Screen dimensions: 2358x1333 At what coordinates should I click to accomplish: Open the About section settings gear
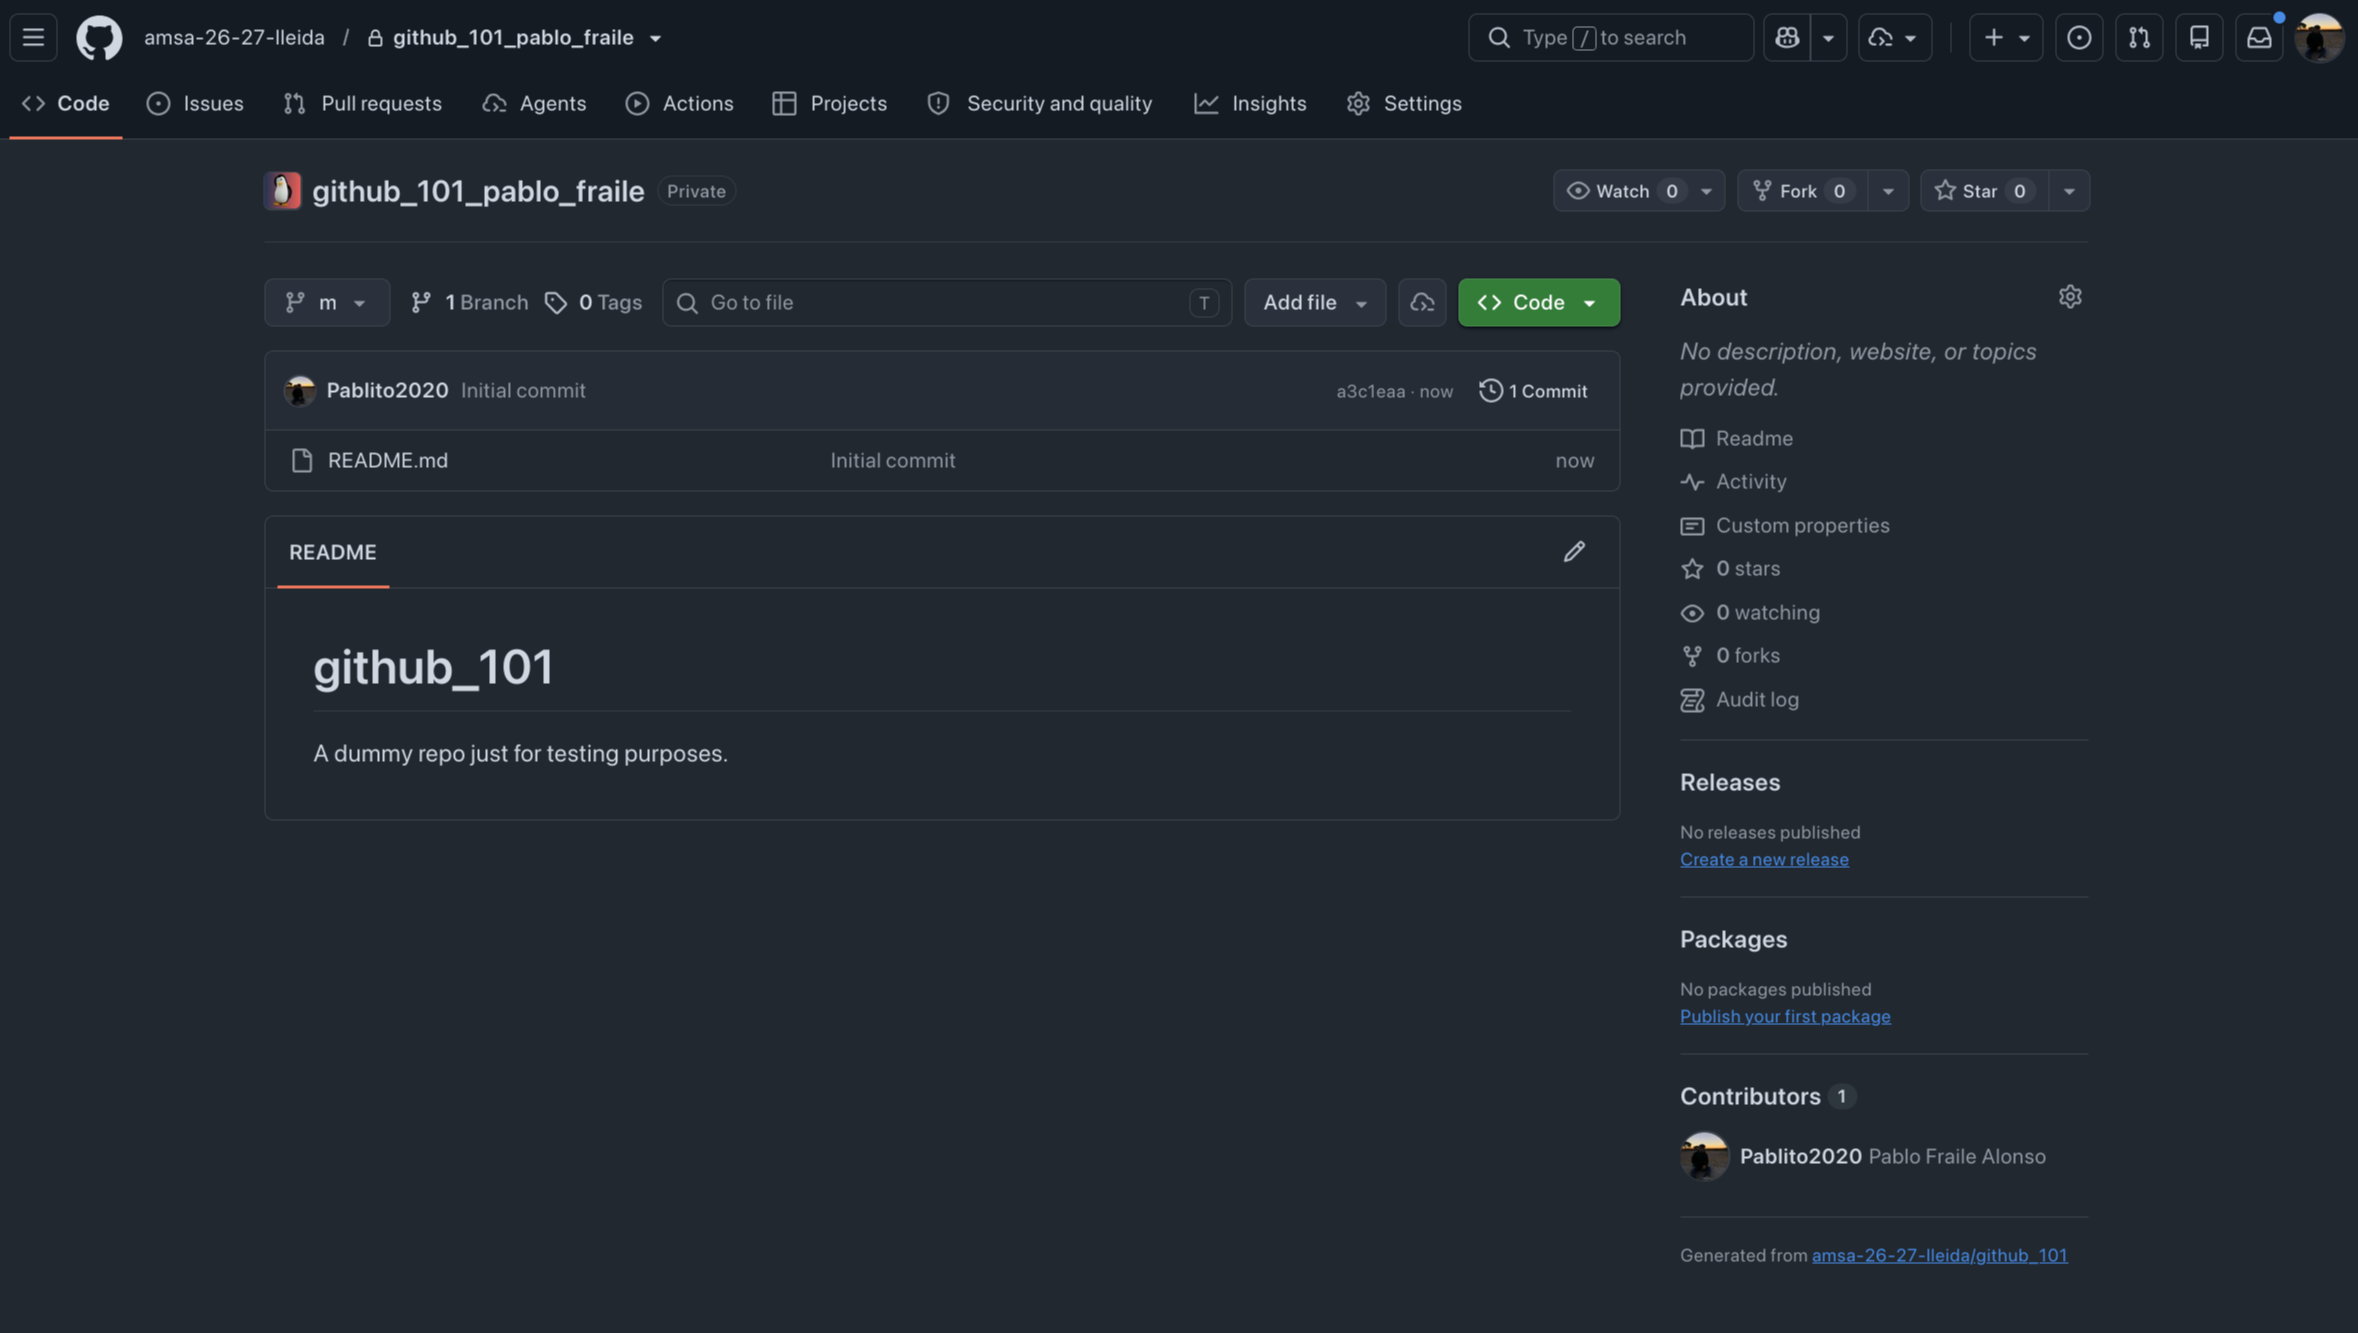(x=2070, y=297)
